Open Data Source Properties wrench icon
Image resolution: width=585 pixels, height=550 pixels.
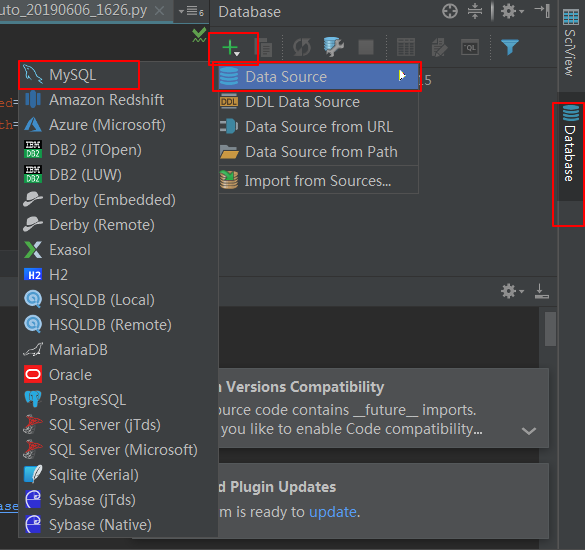(334, 47)
